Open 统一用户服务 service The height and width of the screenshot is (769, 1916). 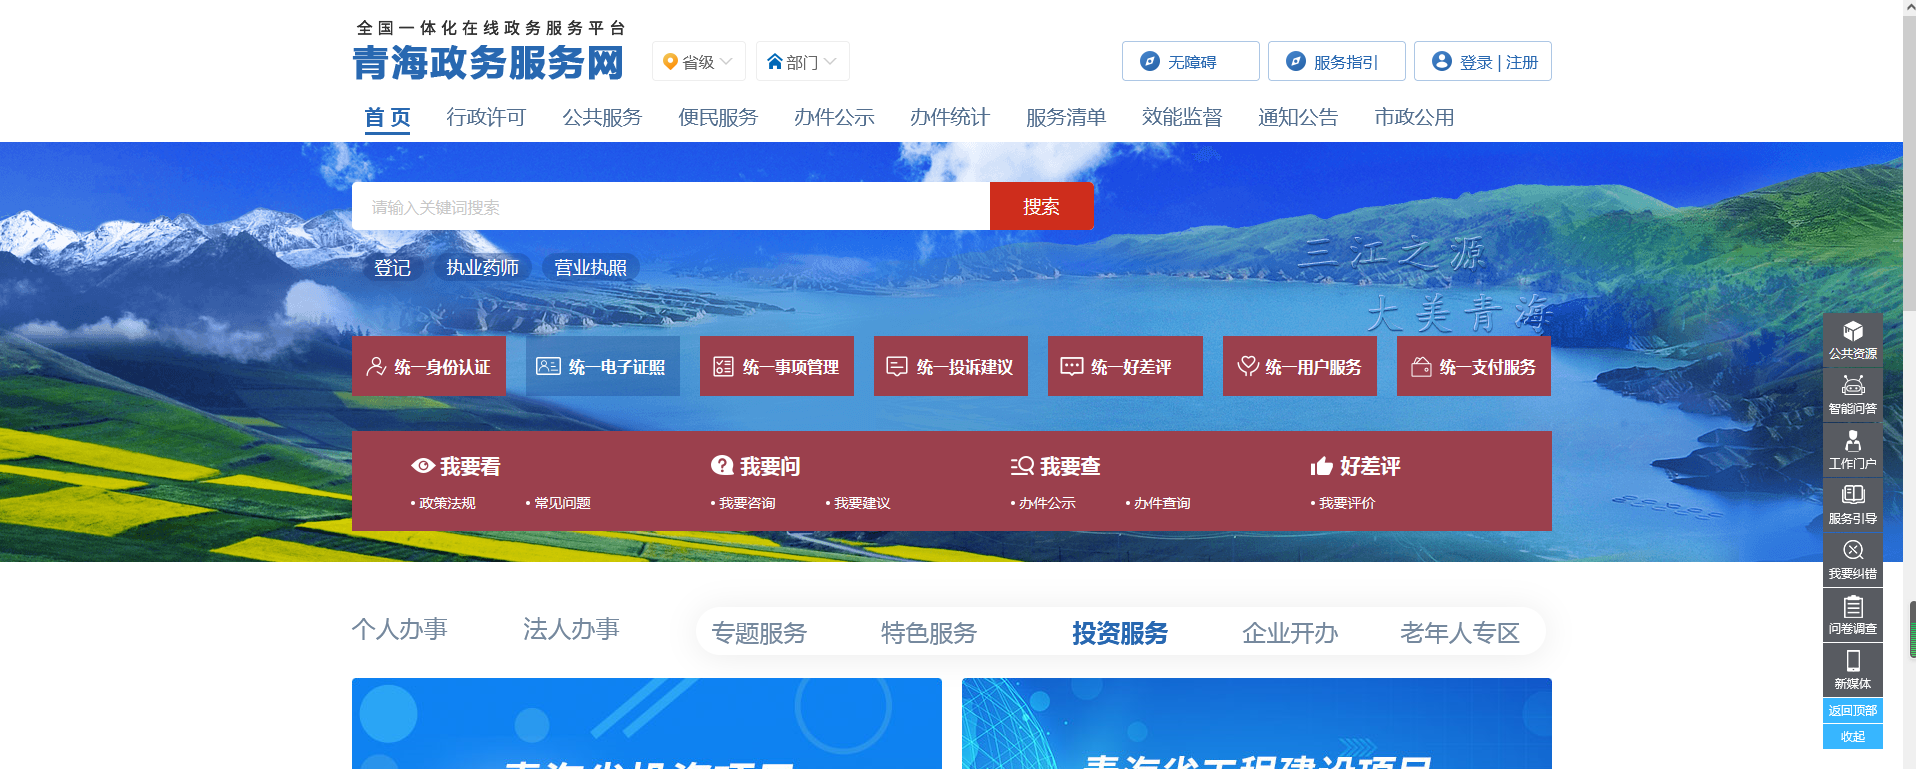(1299, 366)
